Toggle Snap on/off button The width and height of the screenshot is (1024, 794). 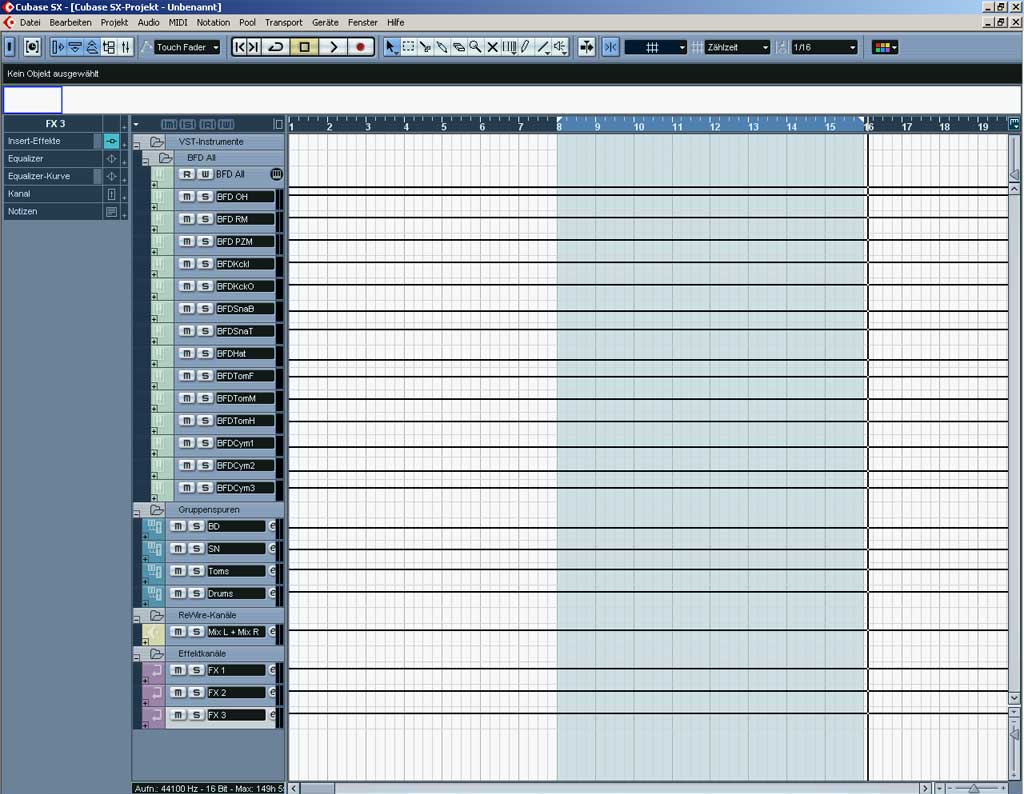point(611,47)
